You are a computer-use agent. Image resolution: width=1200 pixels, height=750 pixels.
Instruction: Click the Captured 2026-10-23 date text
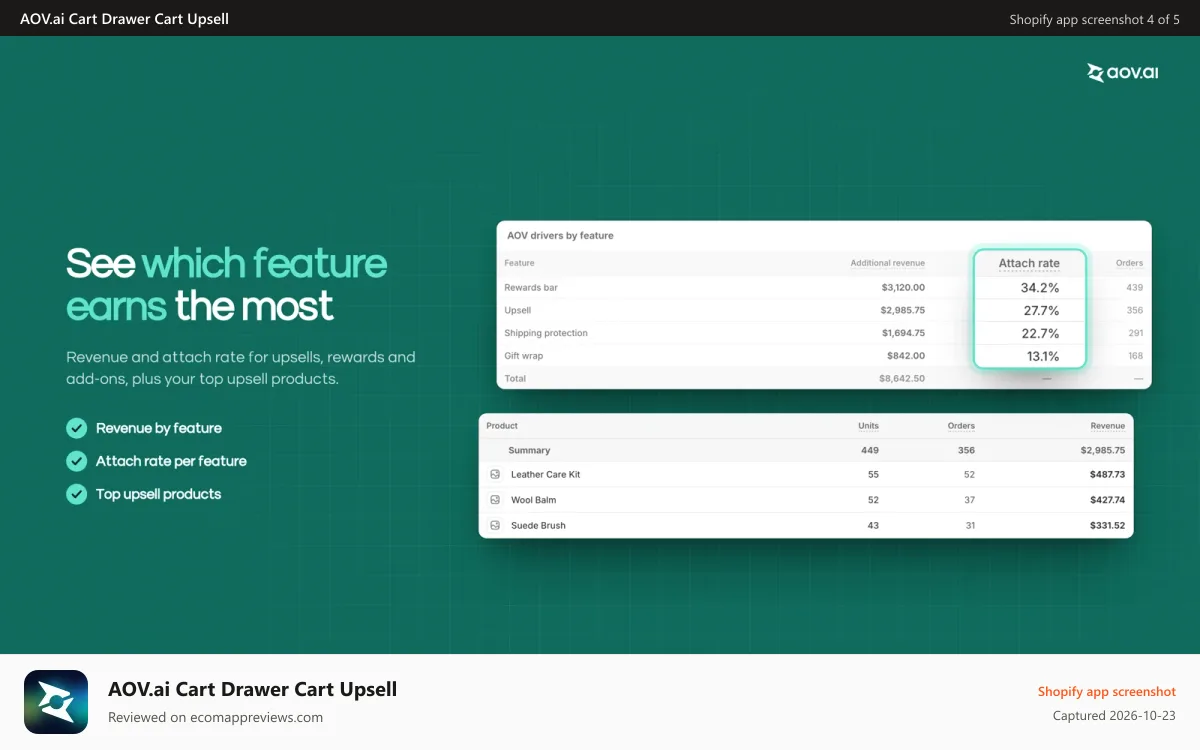point(1114,715)
